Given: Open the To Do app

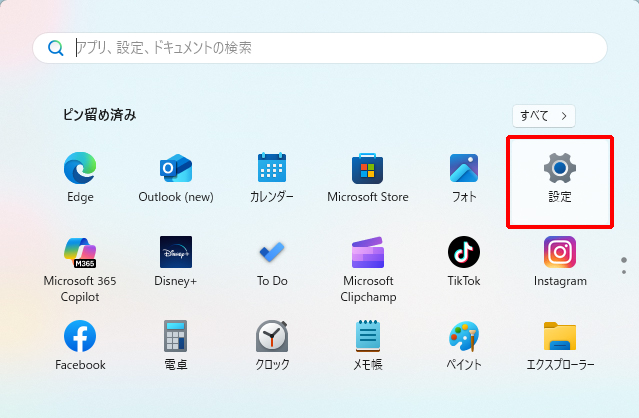Looking at the screenshot, I should click(272, 254).
